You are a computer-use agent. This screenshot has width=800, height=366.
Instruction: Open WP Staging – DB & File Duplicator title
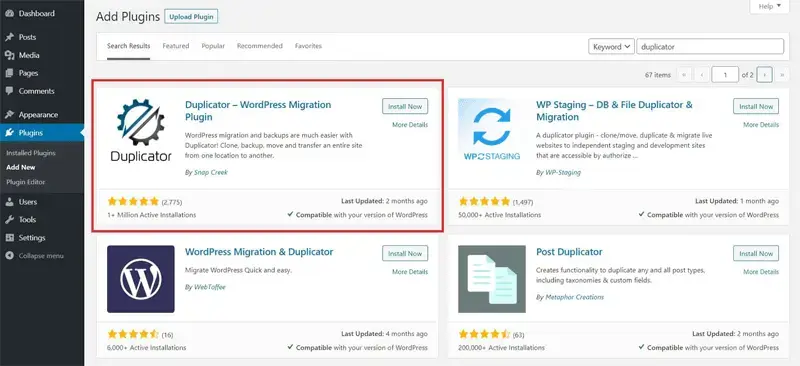point(614,111)
